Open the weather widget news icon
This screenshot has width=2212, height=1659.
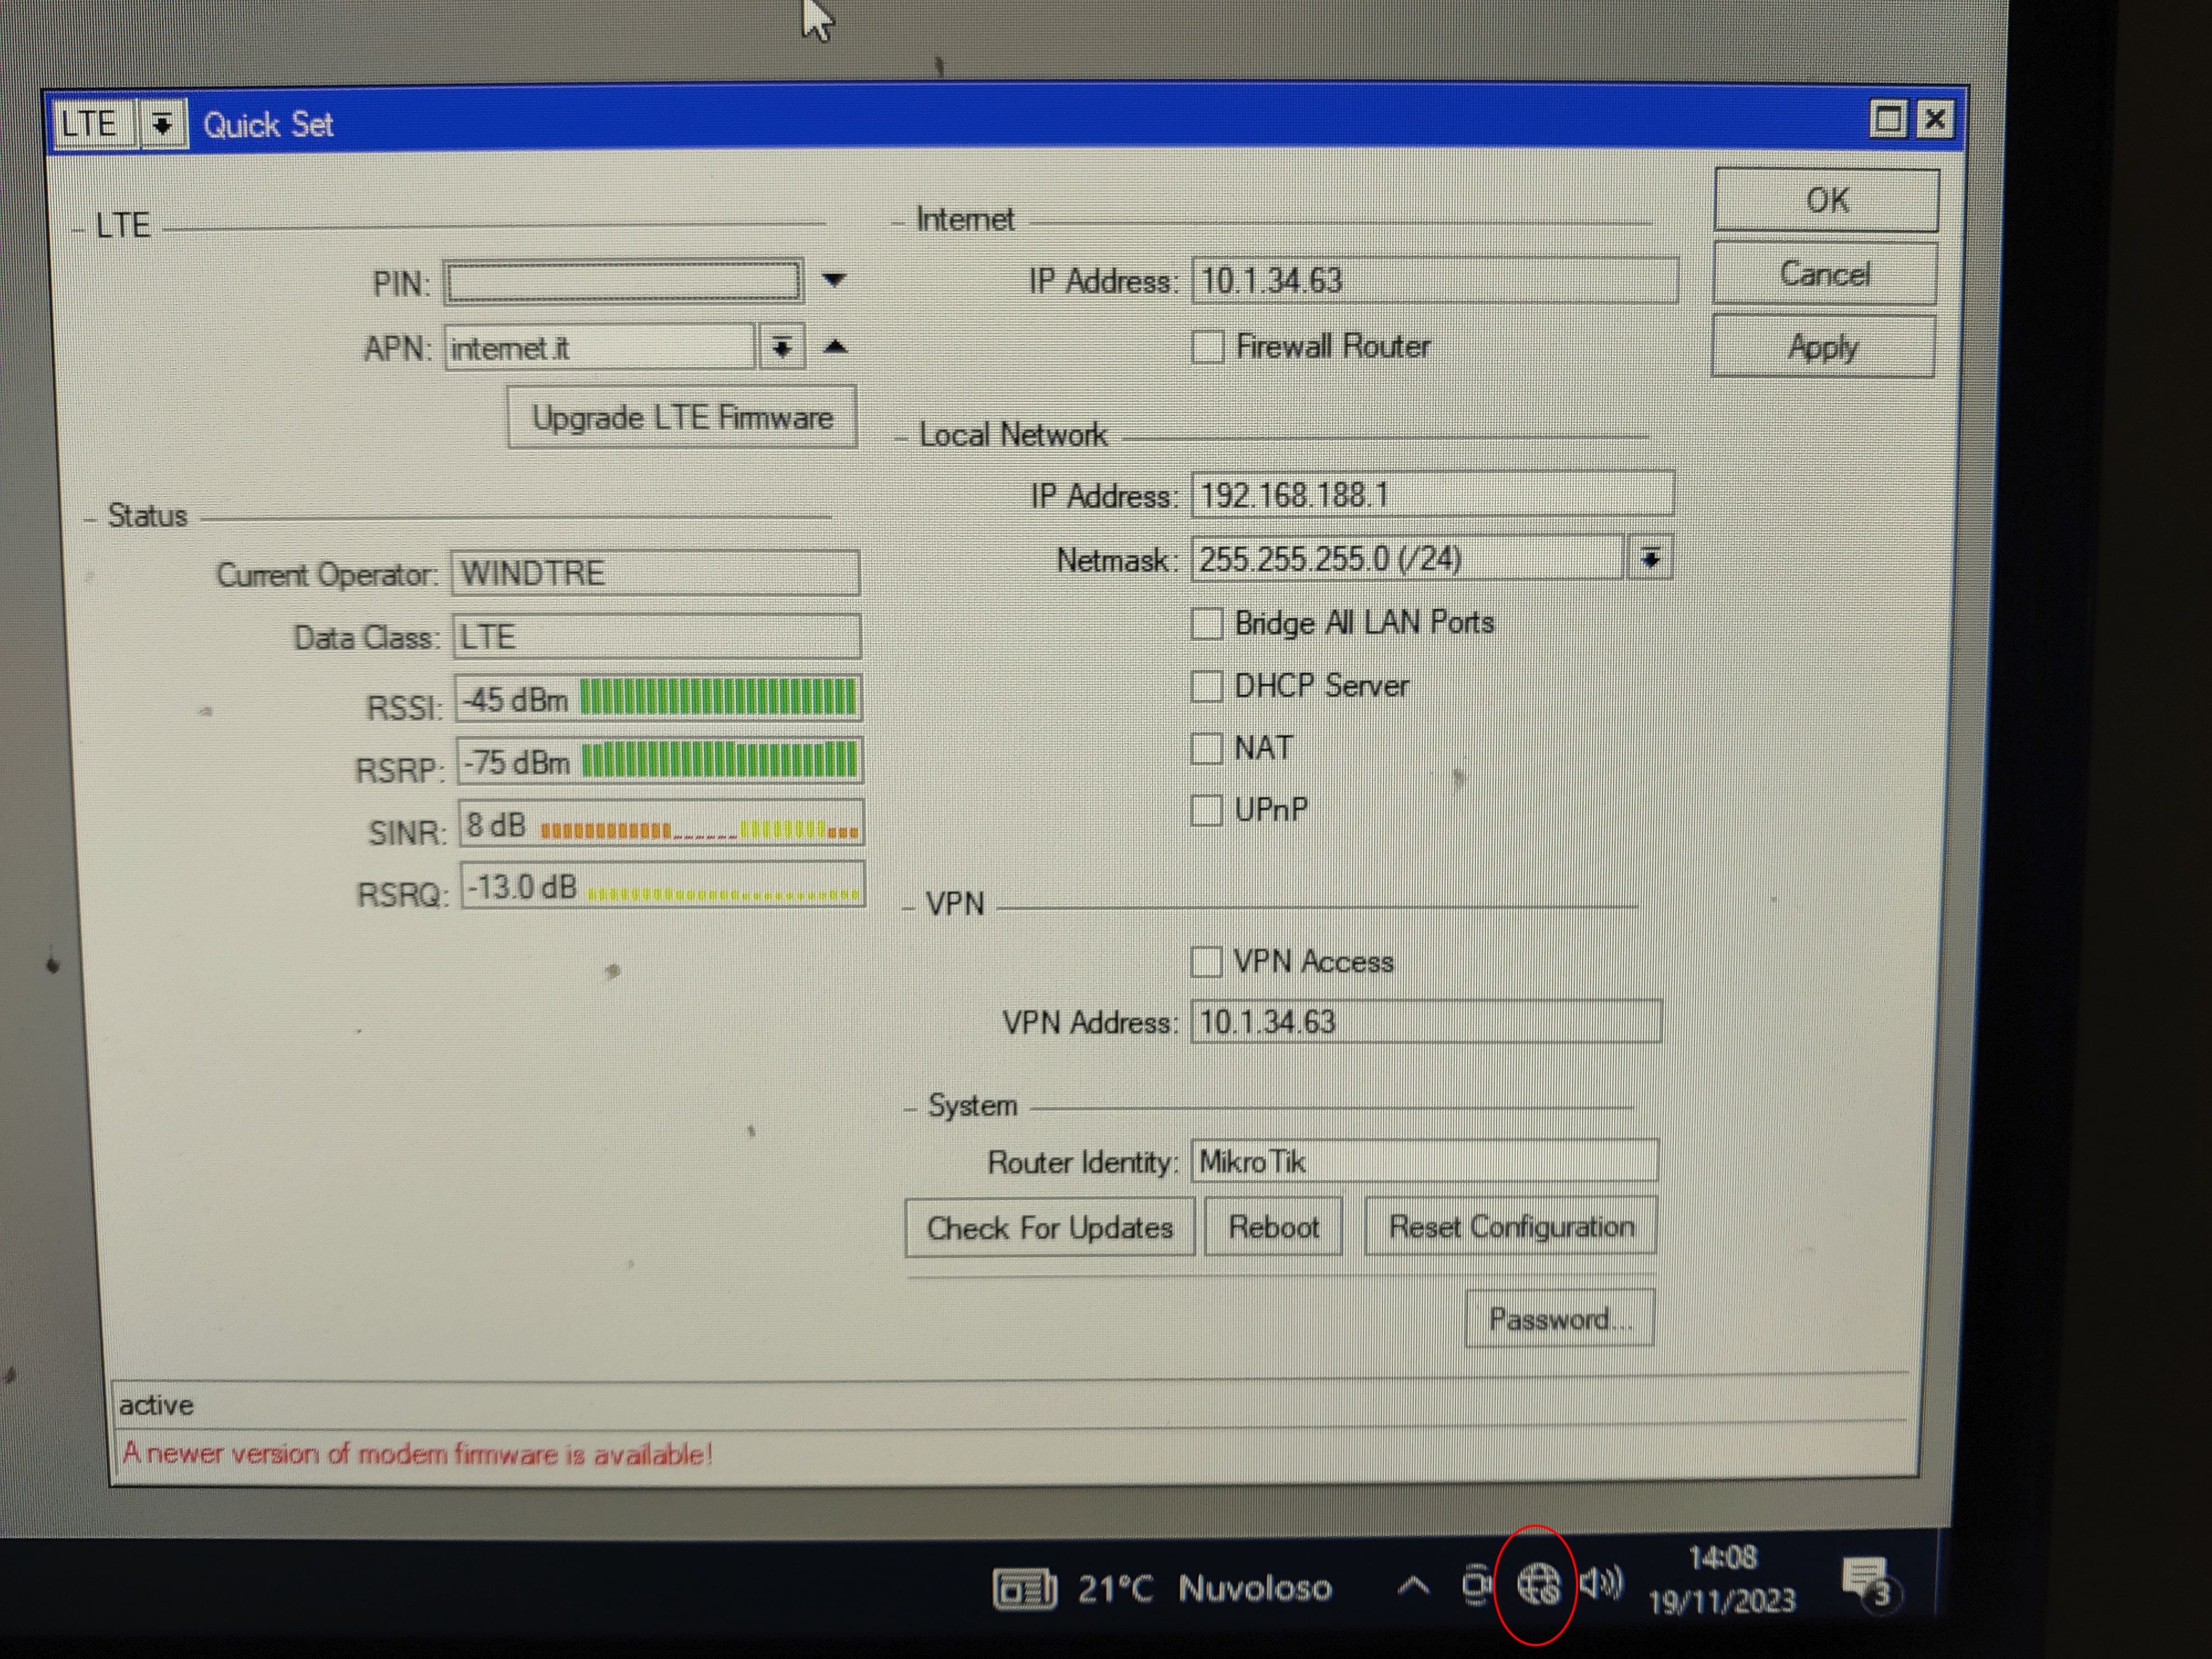point(1024,1588)
